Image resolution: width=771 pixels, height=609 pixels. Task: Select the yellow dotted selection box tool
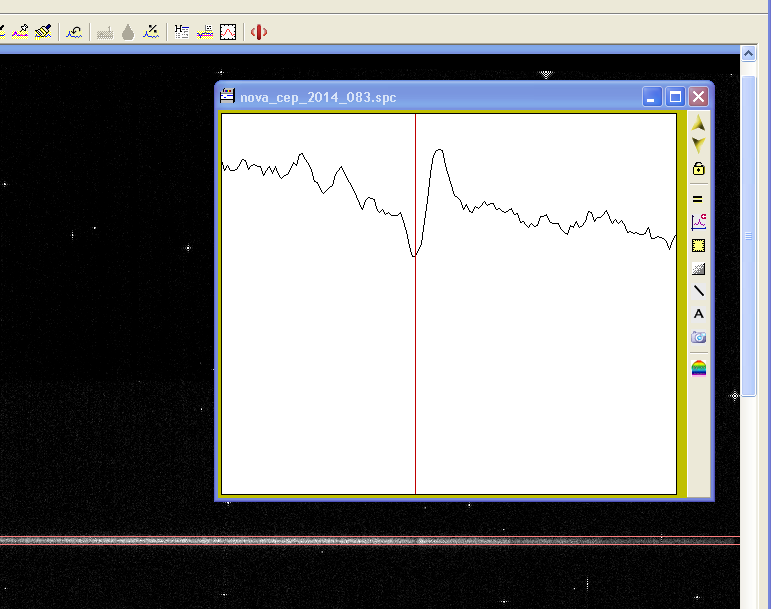point(698,245)
